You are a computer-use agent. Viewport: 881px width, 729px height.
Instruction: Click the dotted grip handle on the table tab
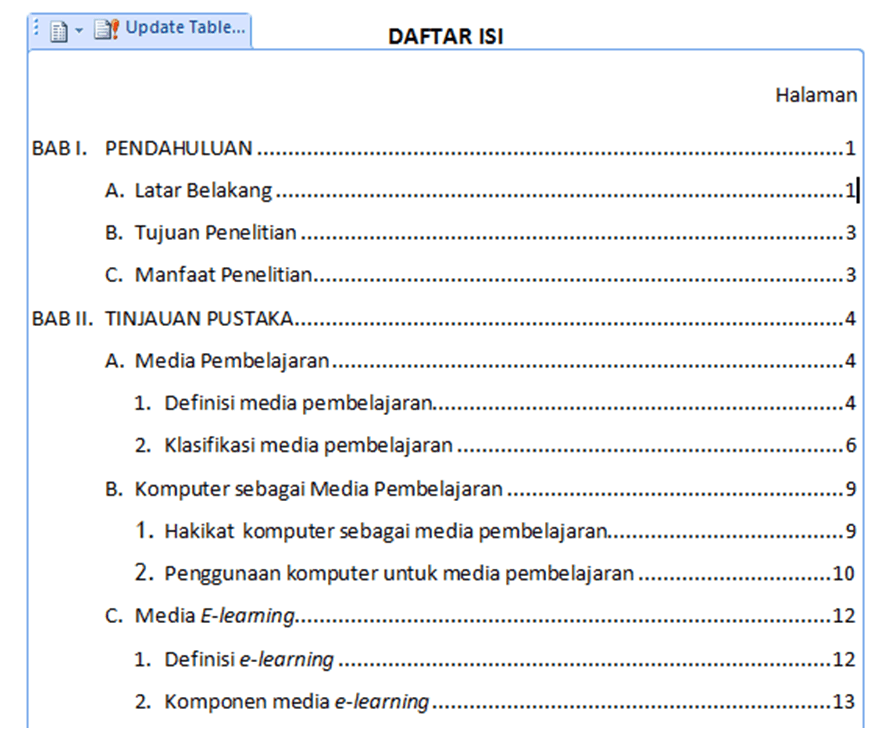tap(37, 27)
